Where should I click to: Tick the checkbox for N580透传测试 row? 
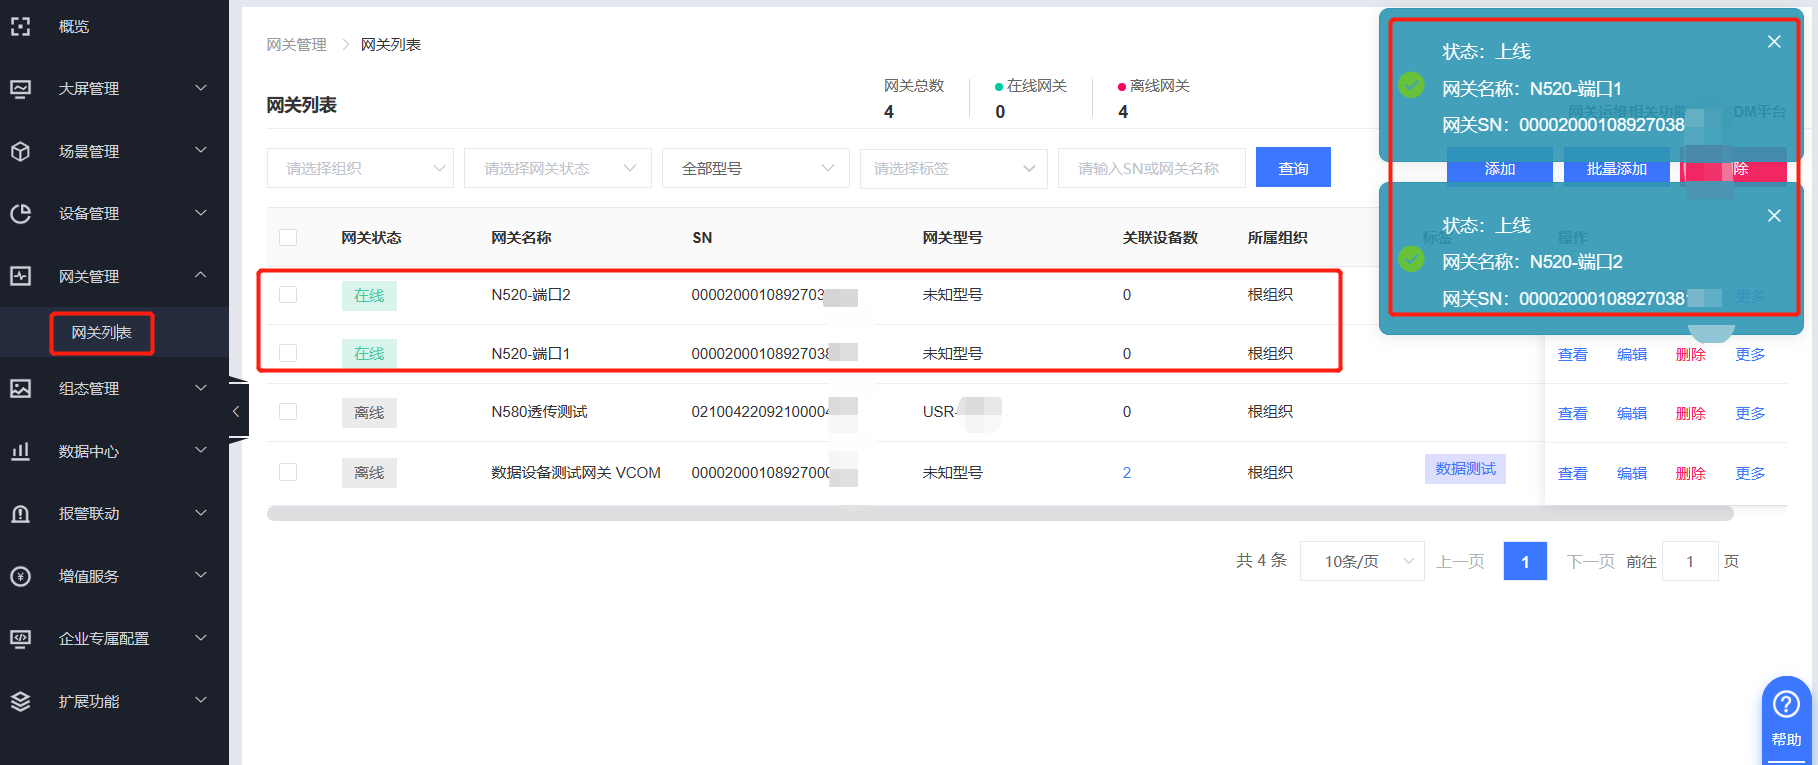288,412
